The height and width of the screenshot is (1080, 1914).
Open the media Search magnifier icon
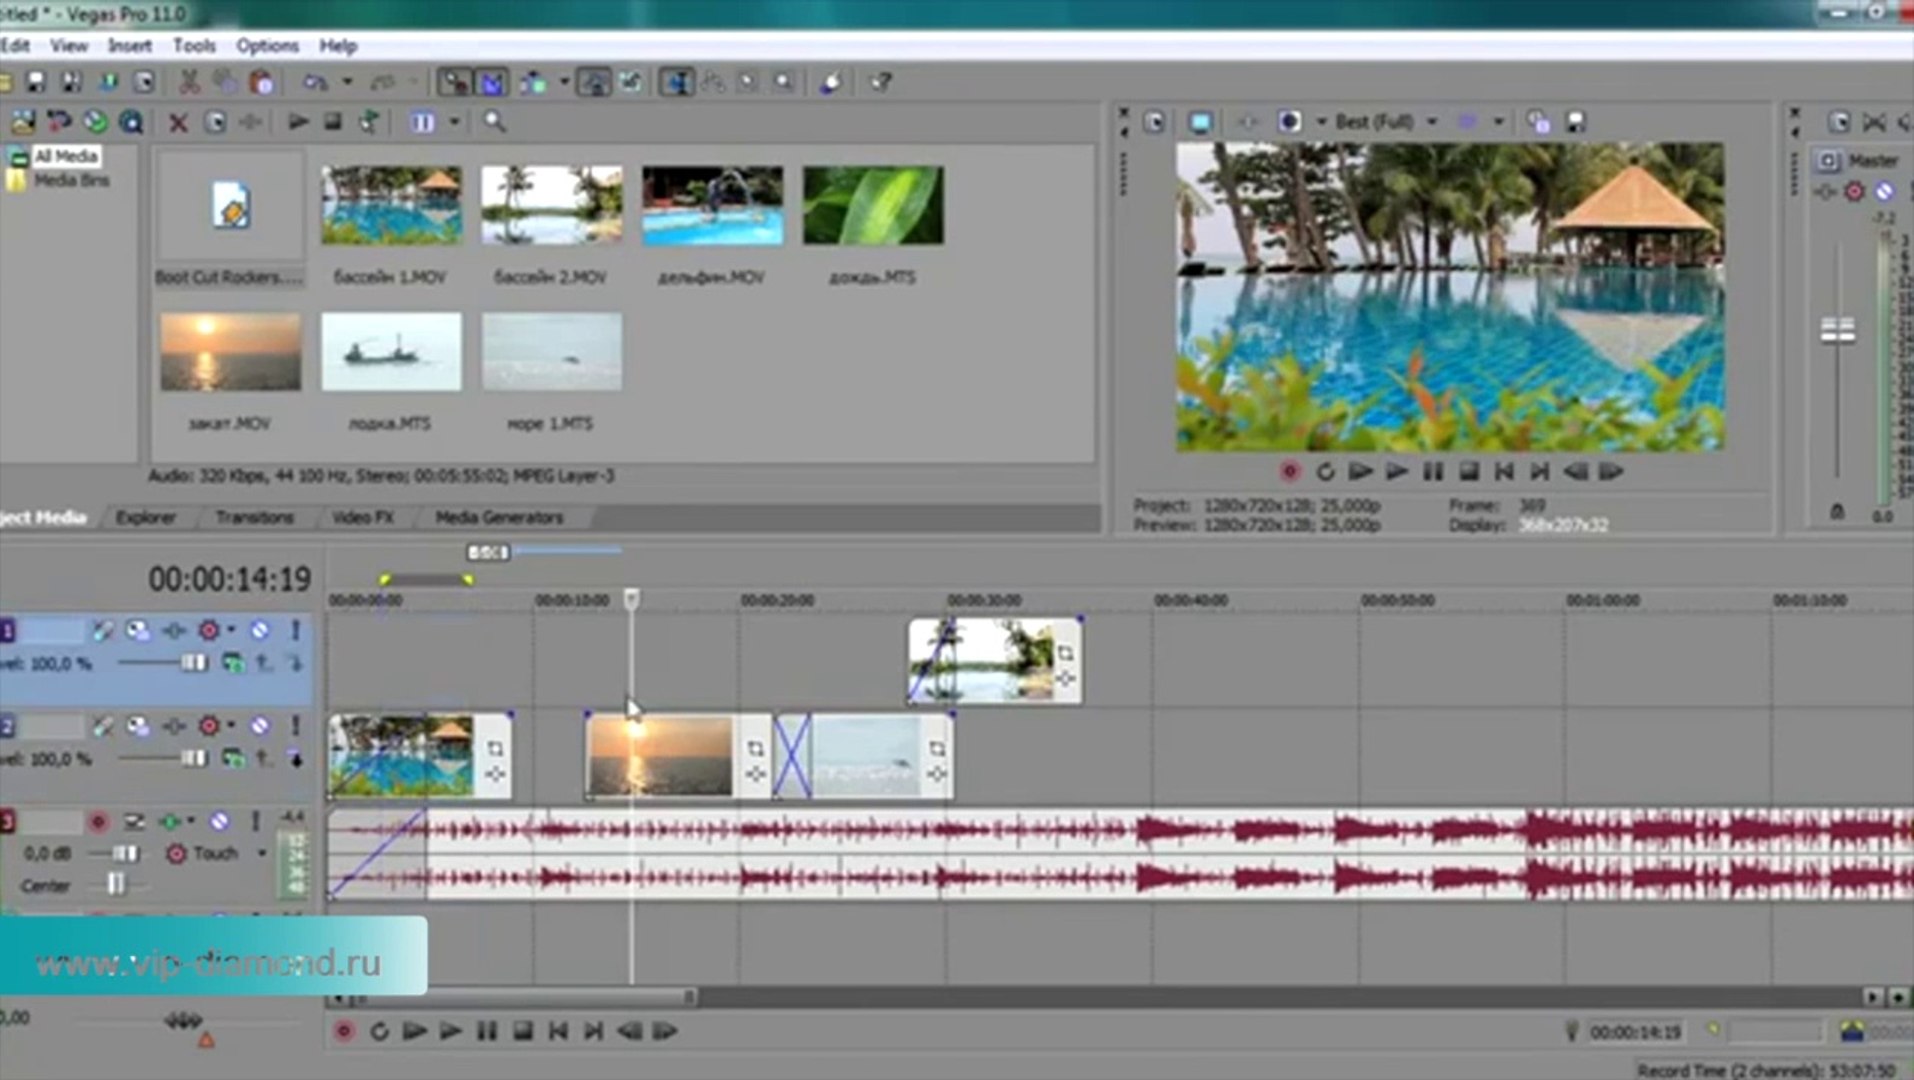click(494, 122)
